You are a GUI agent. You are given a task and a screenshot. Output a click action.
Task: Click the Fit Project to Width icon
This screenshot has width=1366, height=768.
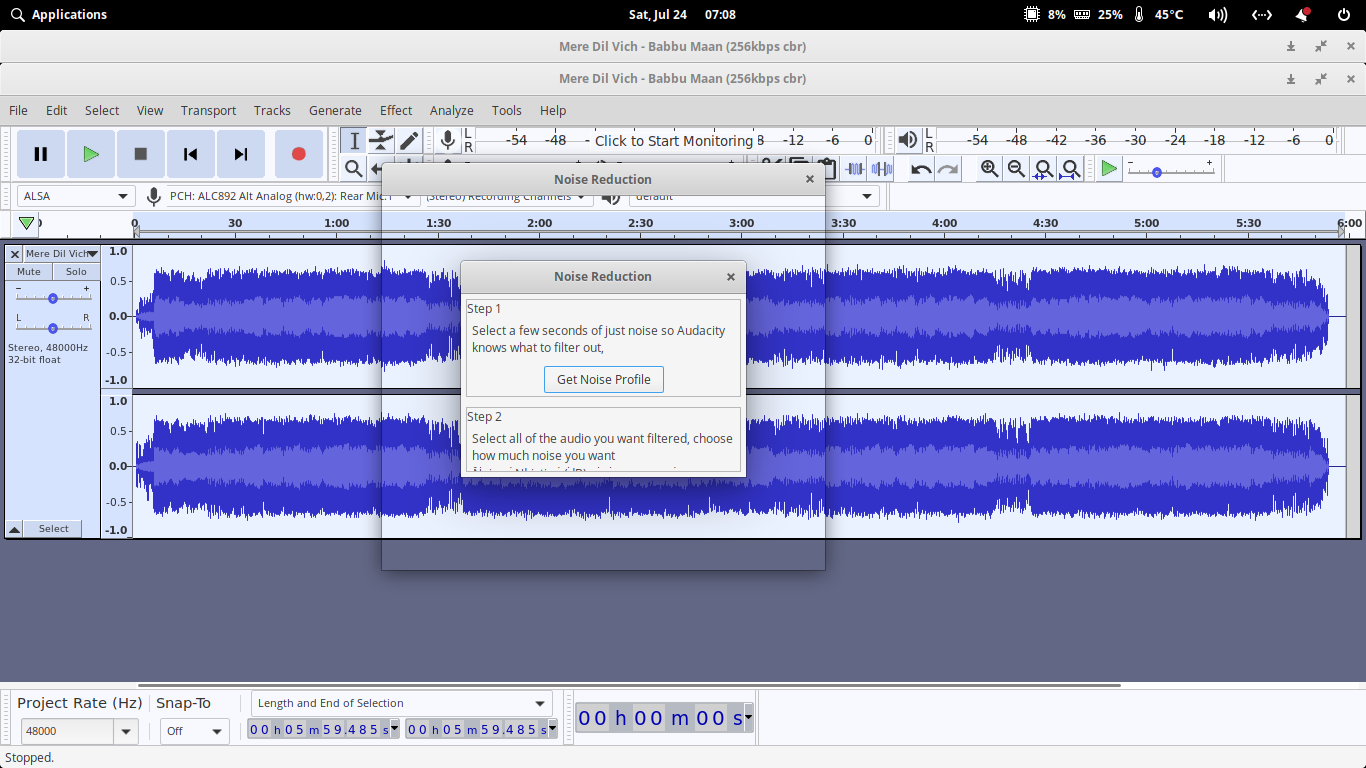[1069, 168]
